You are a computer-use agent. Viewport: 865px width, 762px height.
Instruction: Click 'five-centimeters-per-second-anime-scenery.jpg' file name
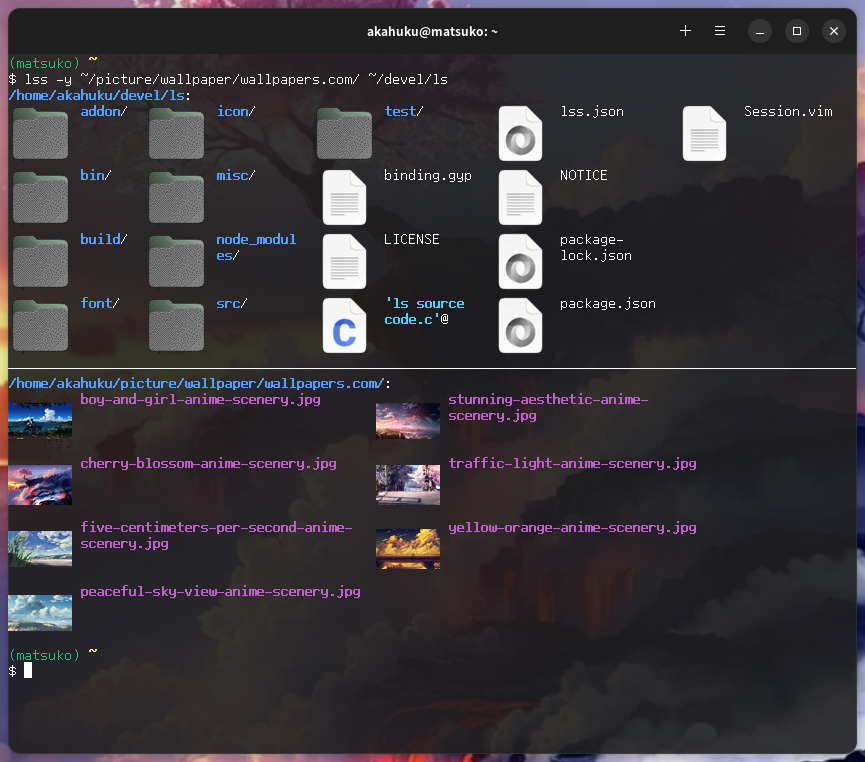click(x=216, y=535)
